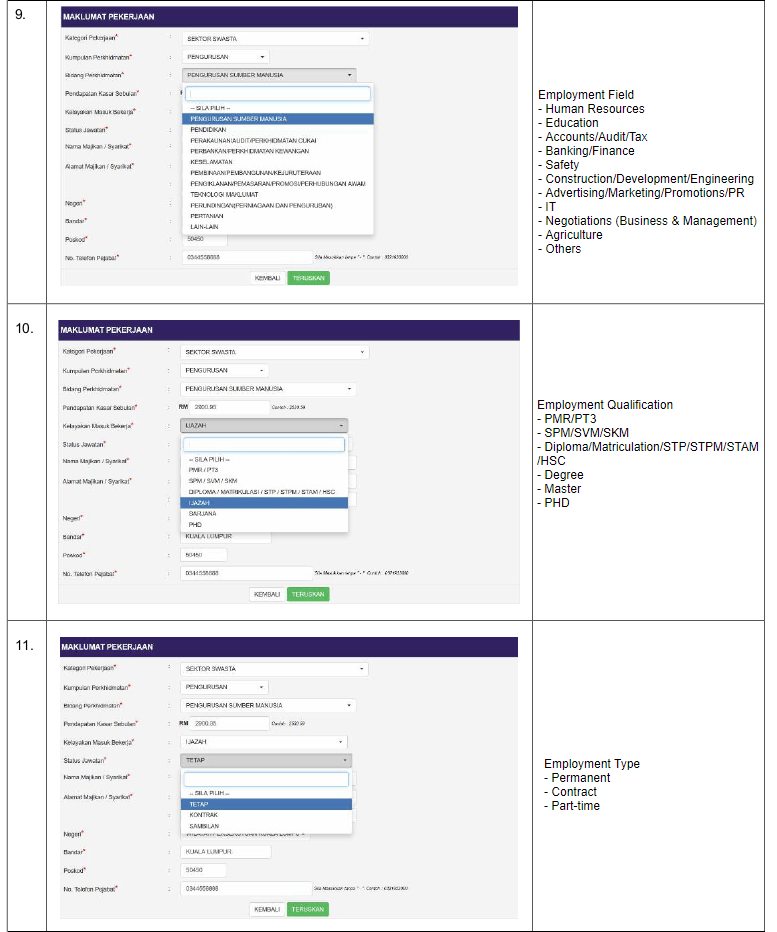Viewport: 777px width, 932px height.
Task: Pick the PERTANIAN option
Action: [x=207, y=215]
